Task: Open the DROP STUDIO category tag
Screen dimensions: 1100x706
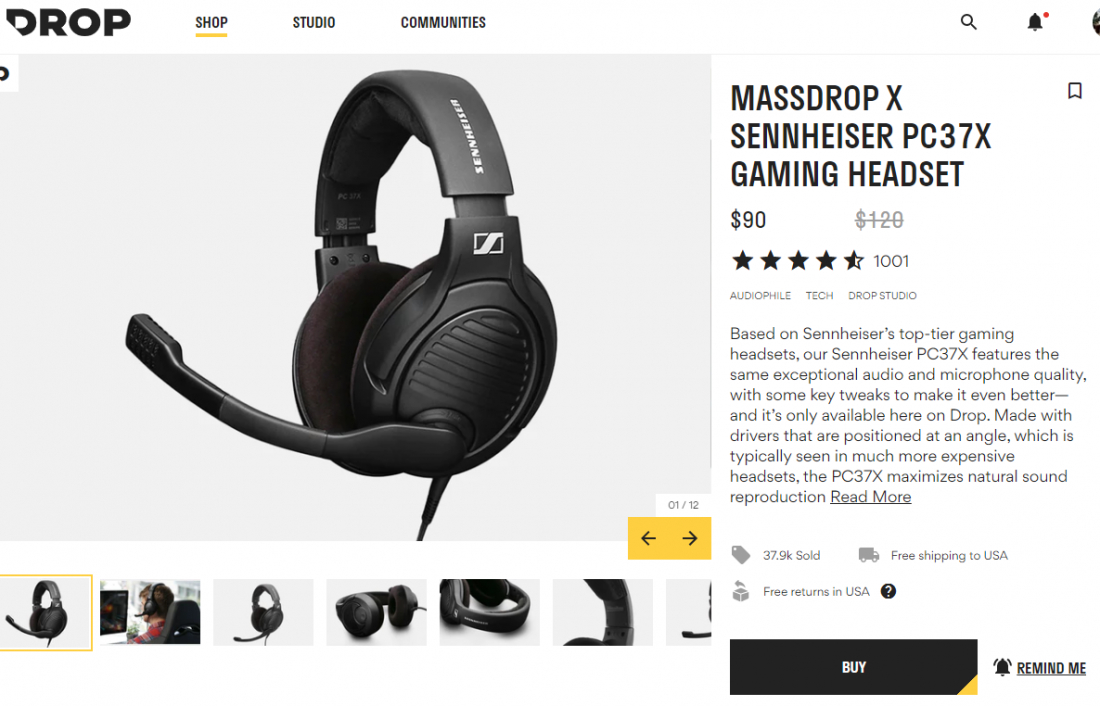Action: (x=882, y=295)
